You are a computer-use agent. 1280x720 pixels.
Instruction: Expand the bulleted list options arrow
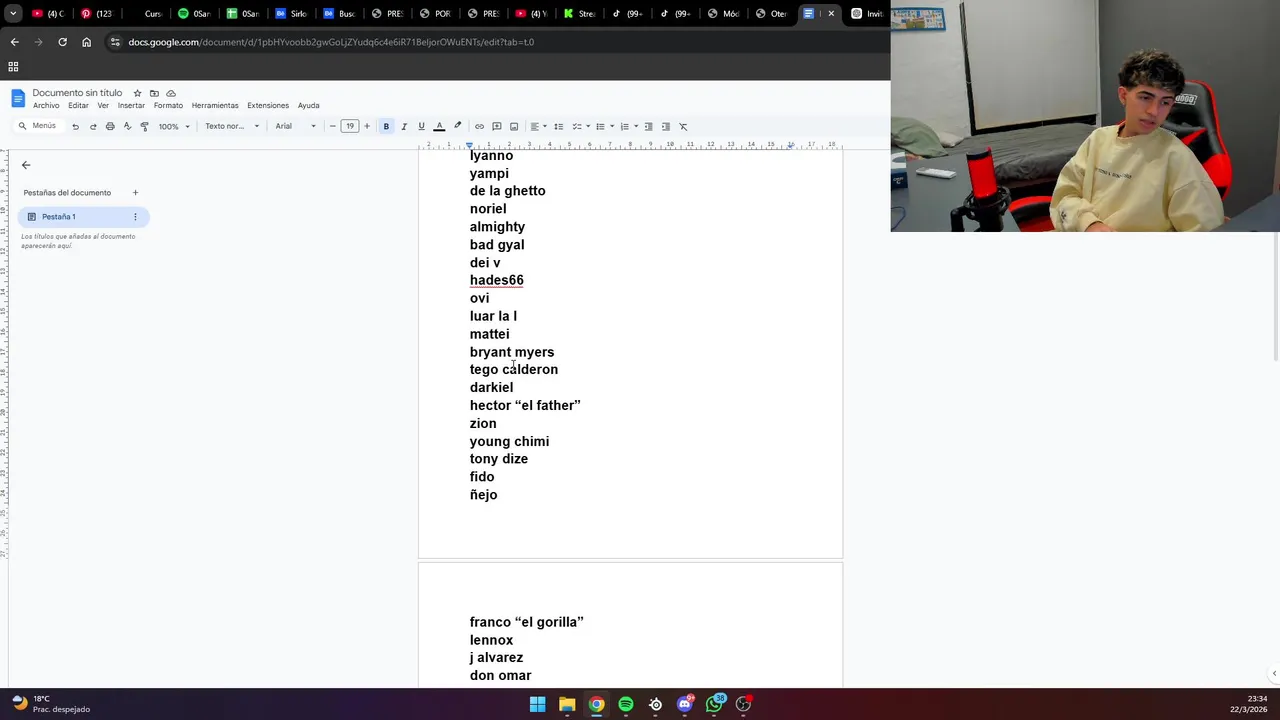[x=611, y=126]
